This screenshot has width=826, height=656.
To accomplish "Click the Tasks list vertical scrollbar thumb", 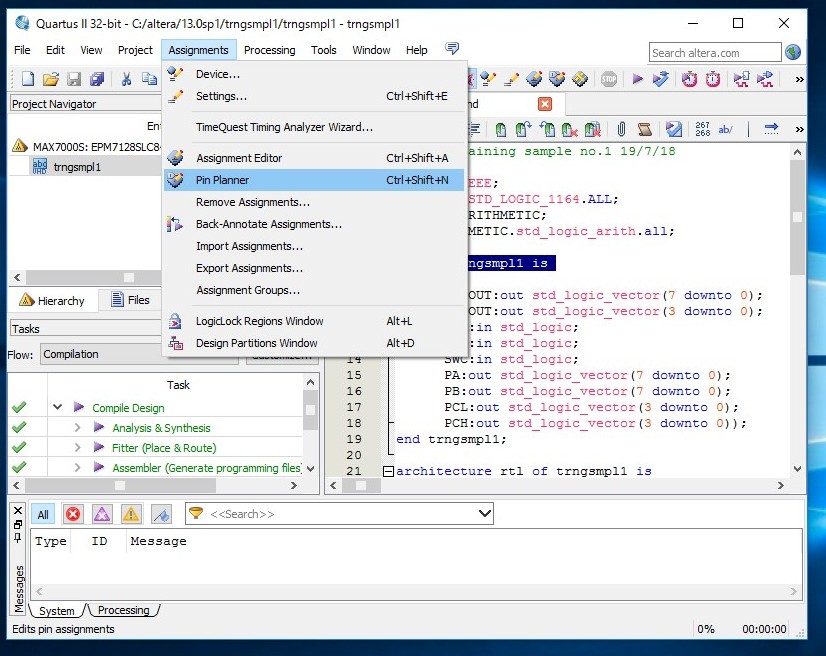I will tap(310, 410).
